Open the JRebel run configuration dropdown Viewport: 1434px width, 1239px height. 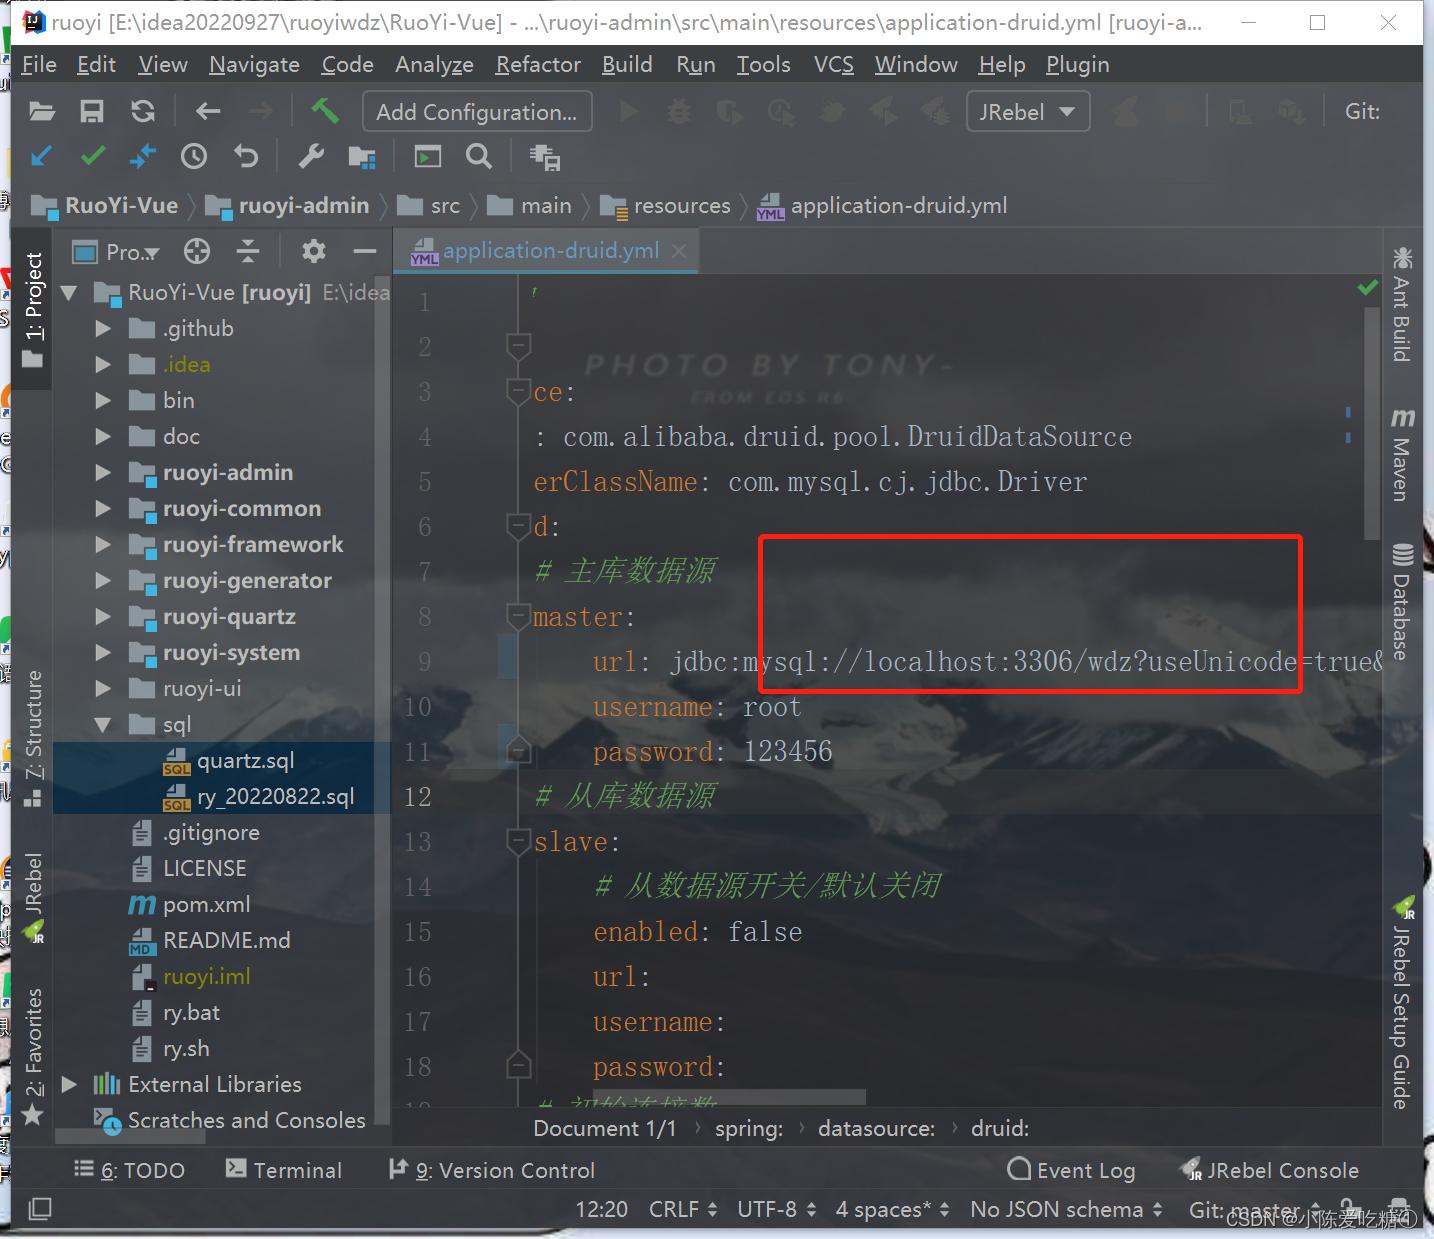click(1028, 112)
